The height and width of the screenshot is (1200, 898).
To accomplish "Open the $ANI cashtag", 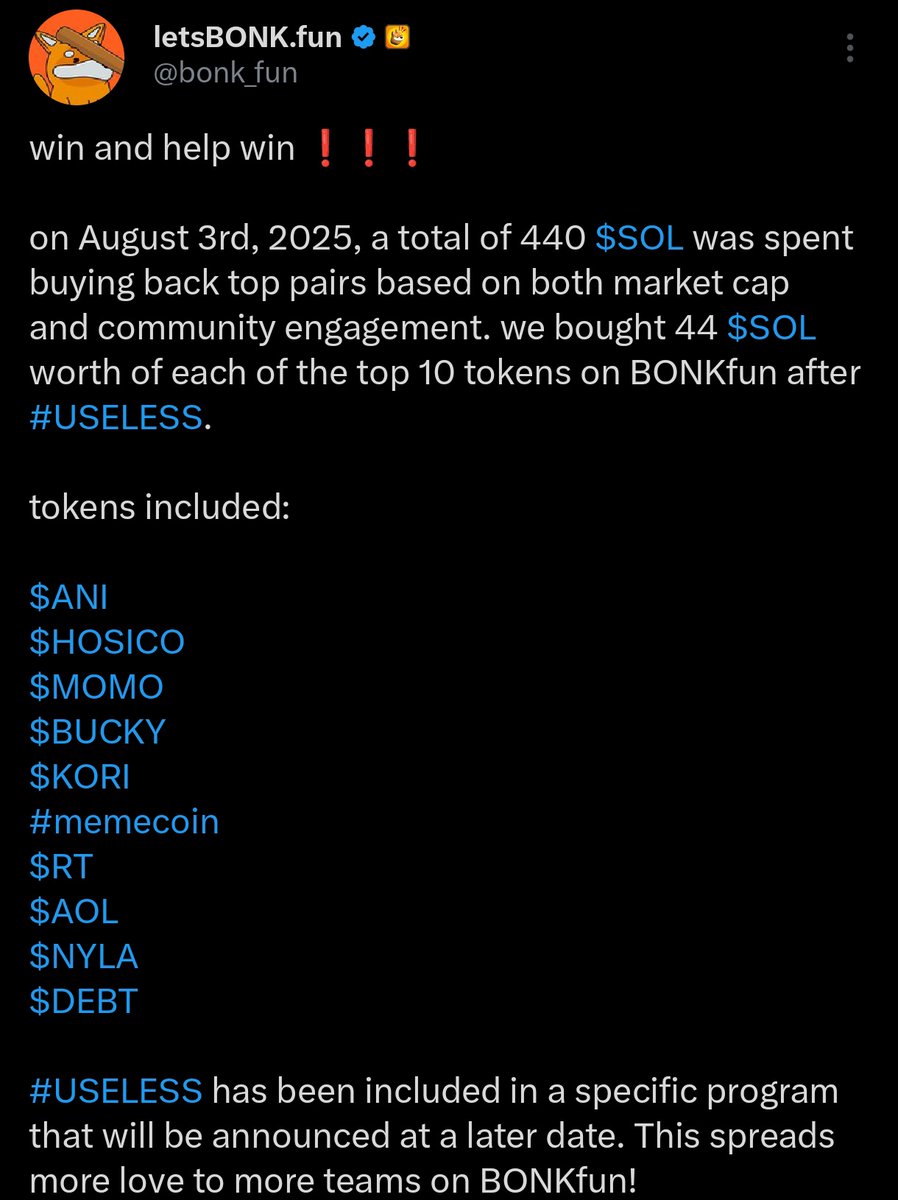I will pyautogui.click(x=68, y=597).
